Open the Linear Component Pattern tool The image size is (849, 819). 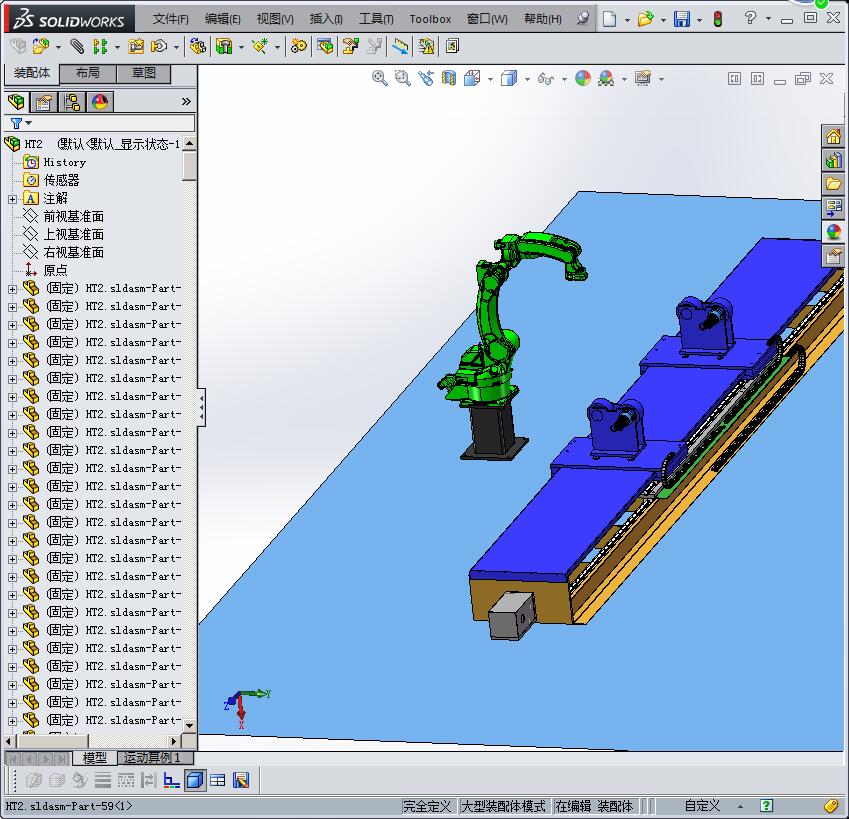click(100, 47)
